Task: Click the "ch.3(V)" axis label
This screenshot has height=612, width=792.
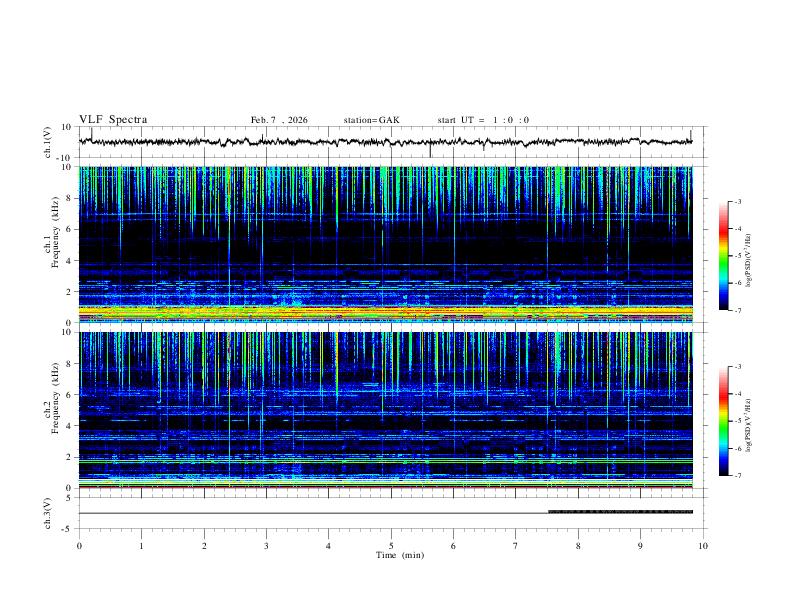Action: [x=48, y=514]
